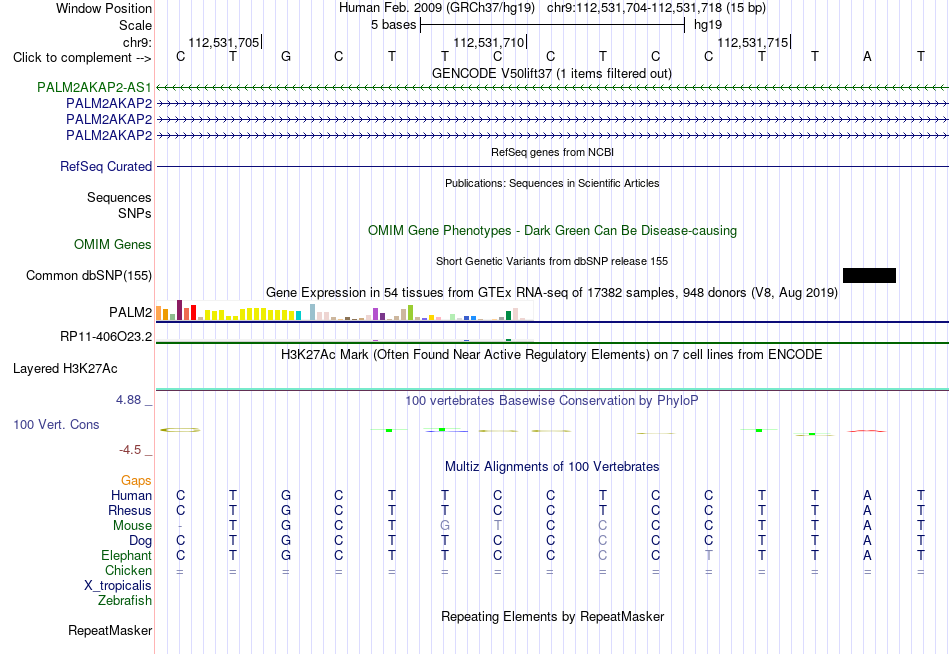Click the black dbSNP variant item

pos(869,275)
